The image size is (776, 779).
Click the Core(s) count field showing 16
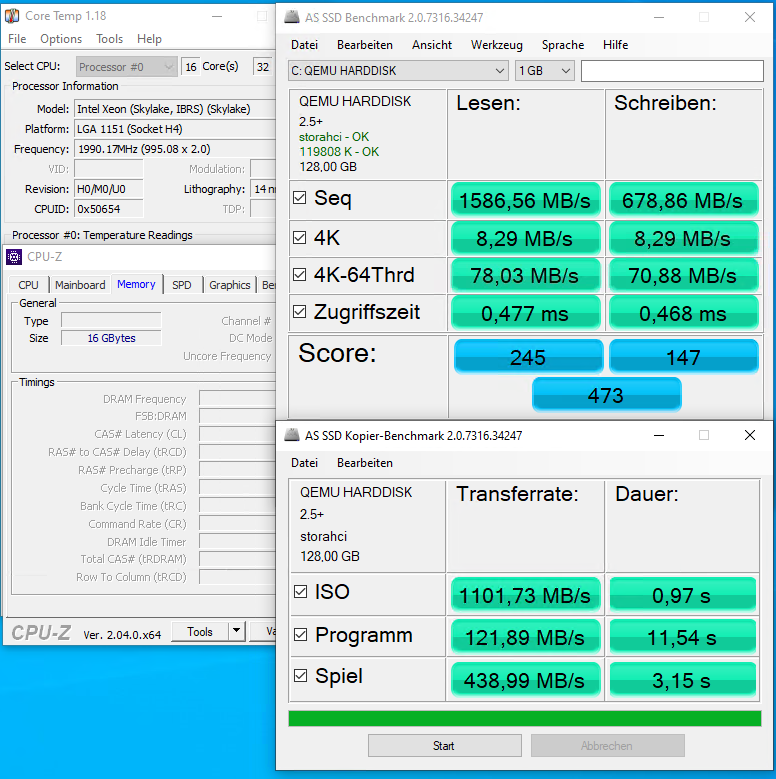(x=191, y=67)
